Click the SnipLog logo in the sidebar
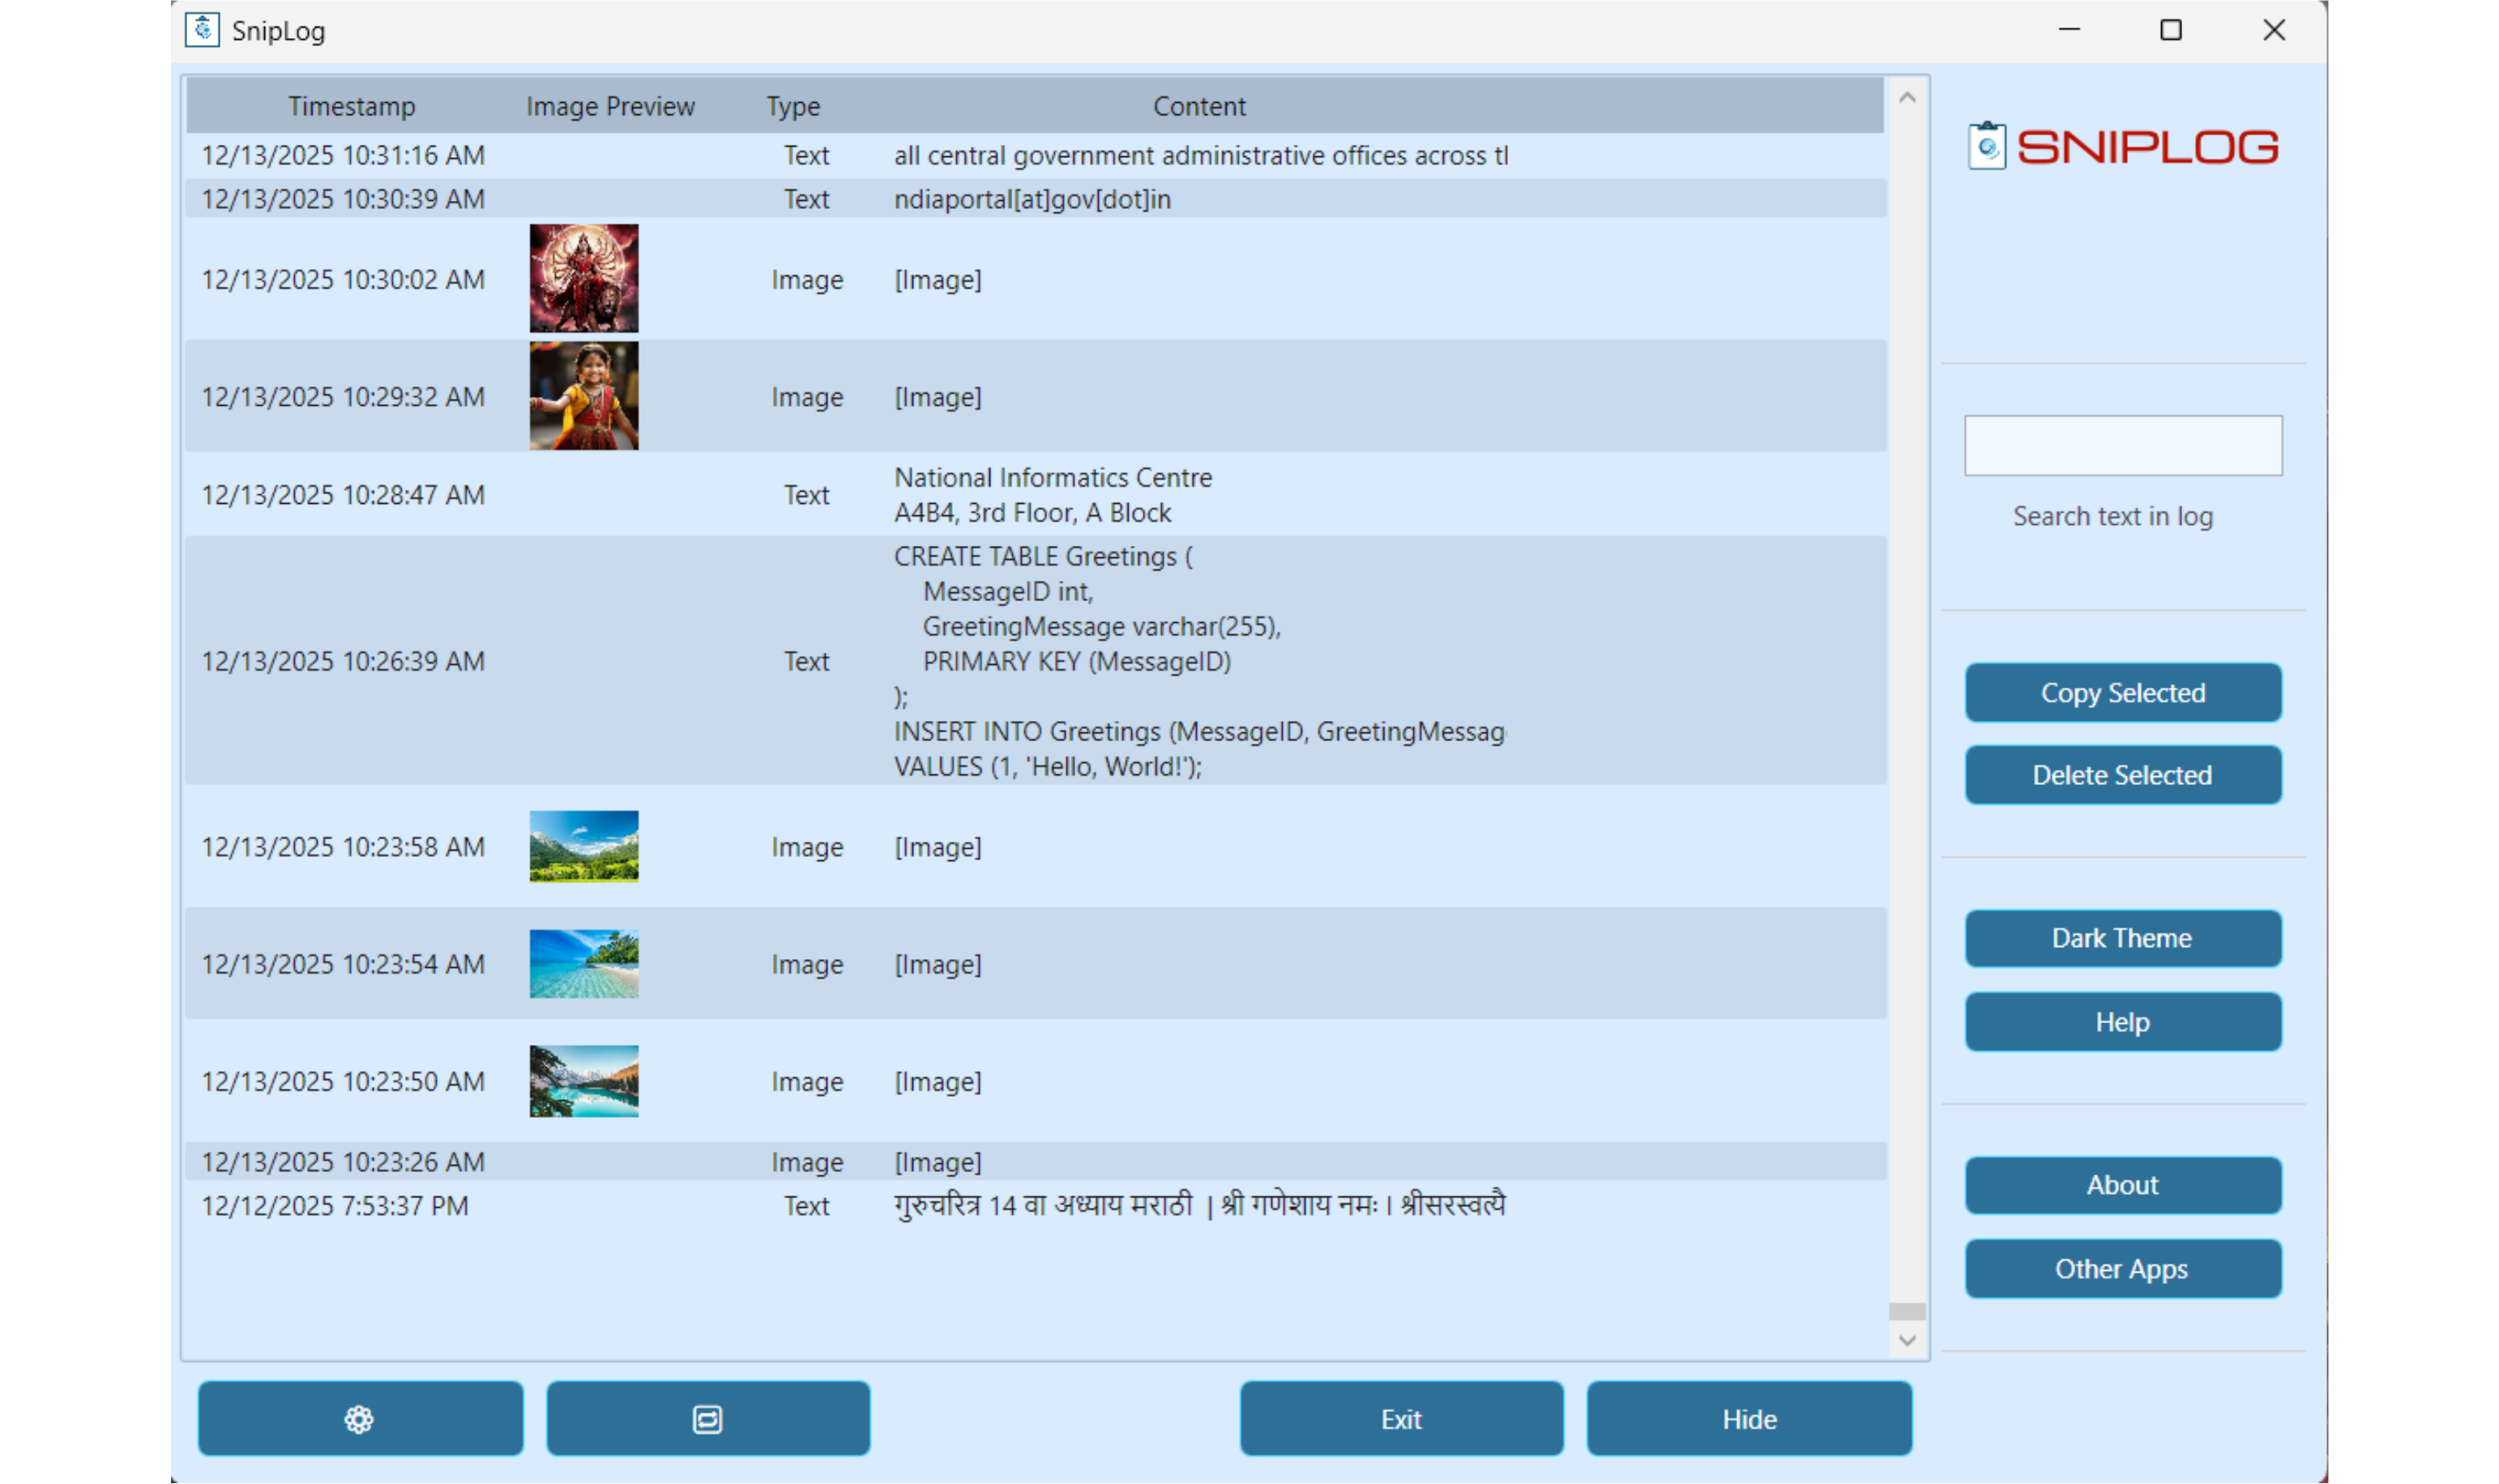This screenshot has width=2499, height=1484. (2122, 147)
